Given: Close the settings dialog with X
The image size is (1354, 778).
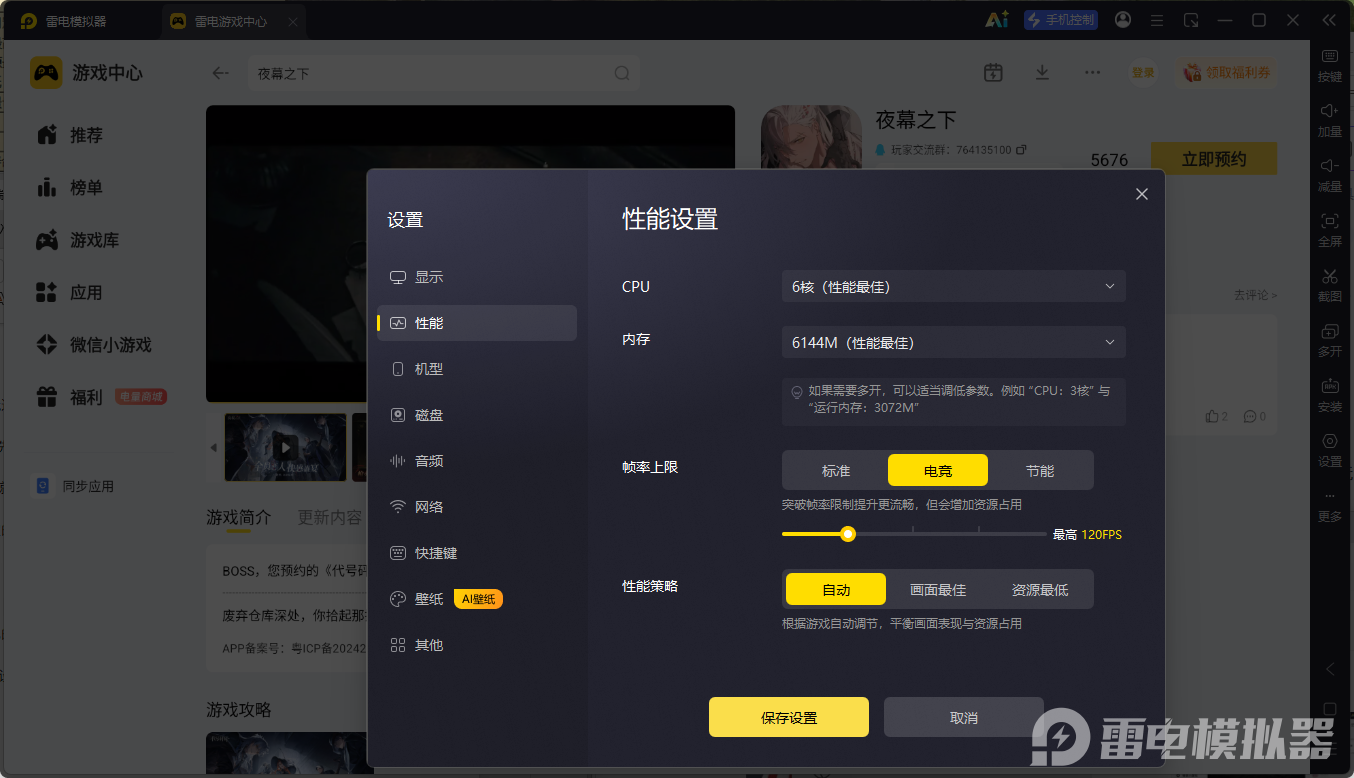Looking at the screenshot, I should pos(1142,194).
